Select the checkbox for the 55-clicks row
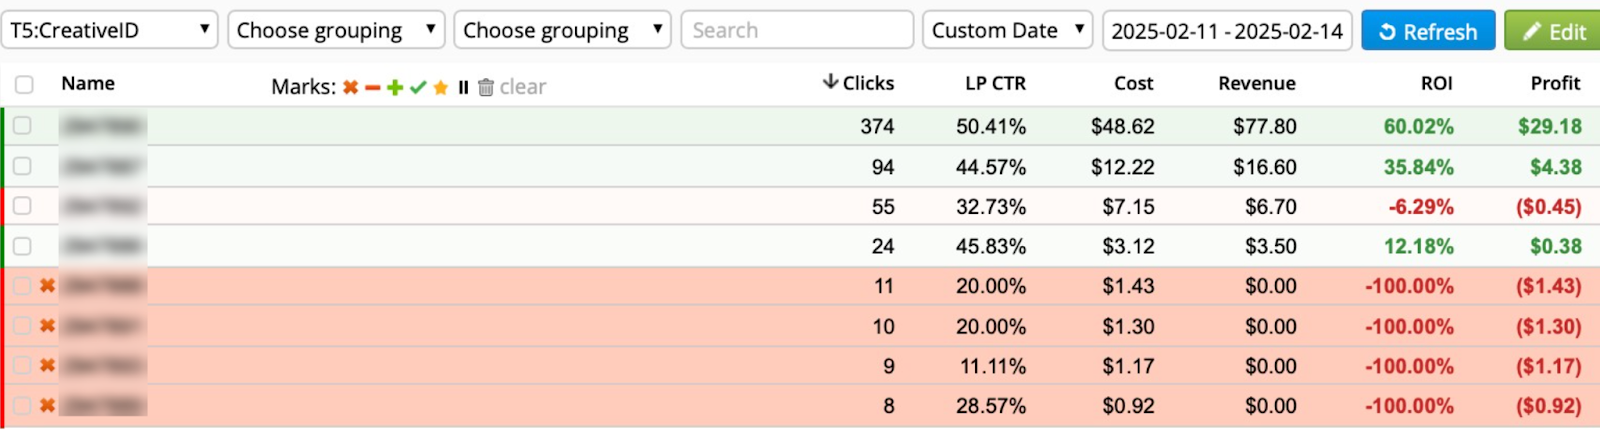1600x435 pixels. [22, 206]
